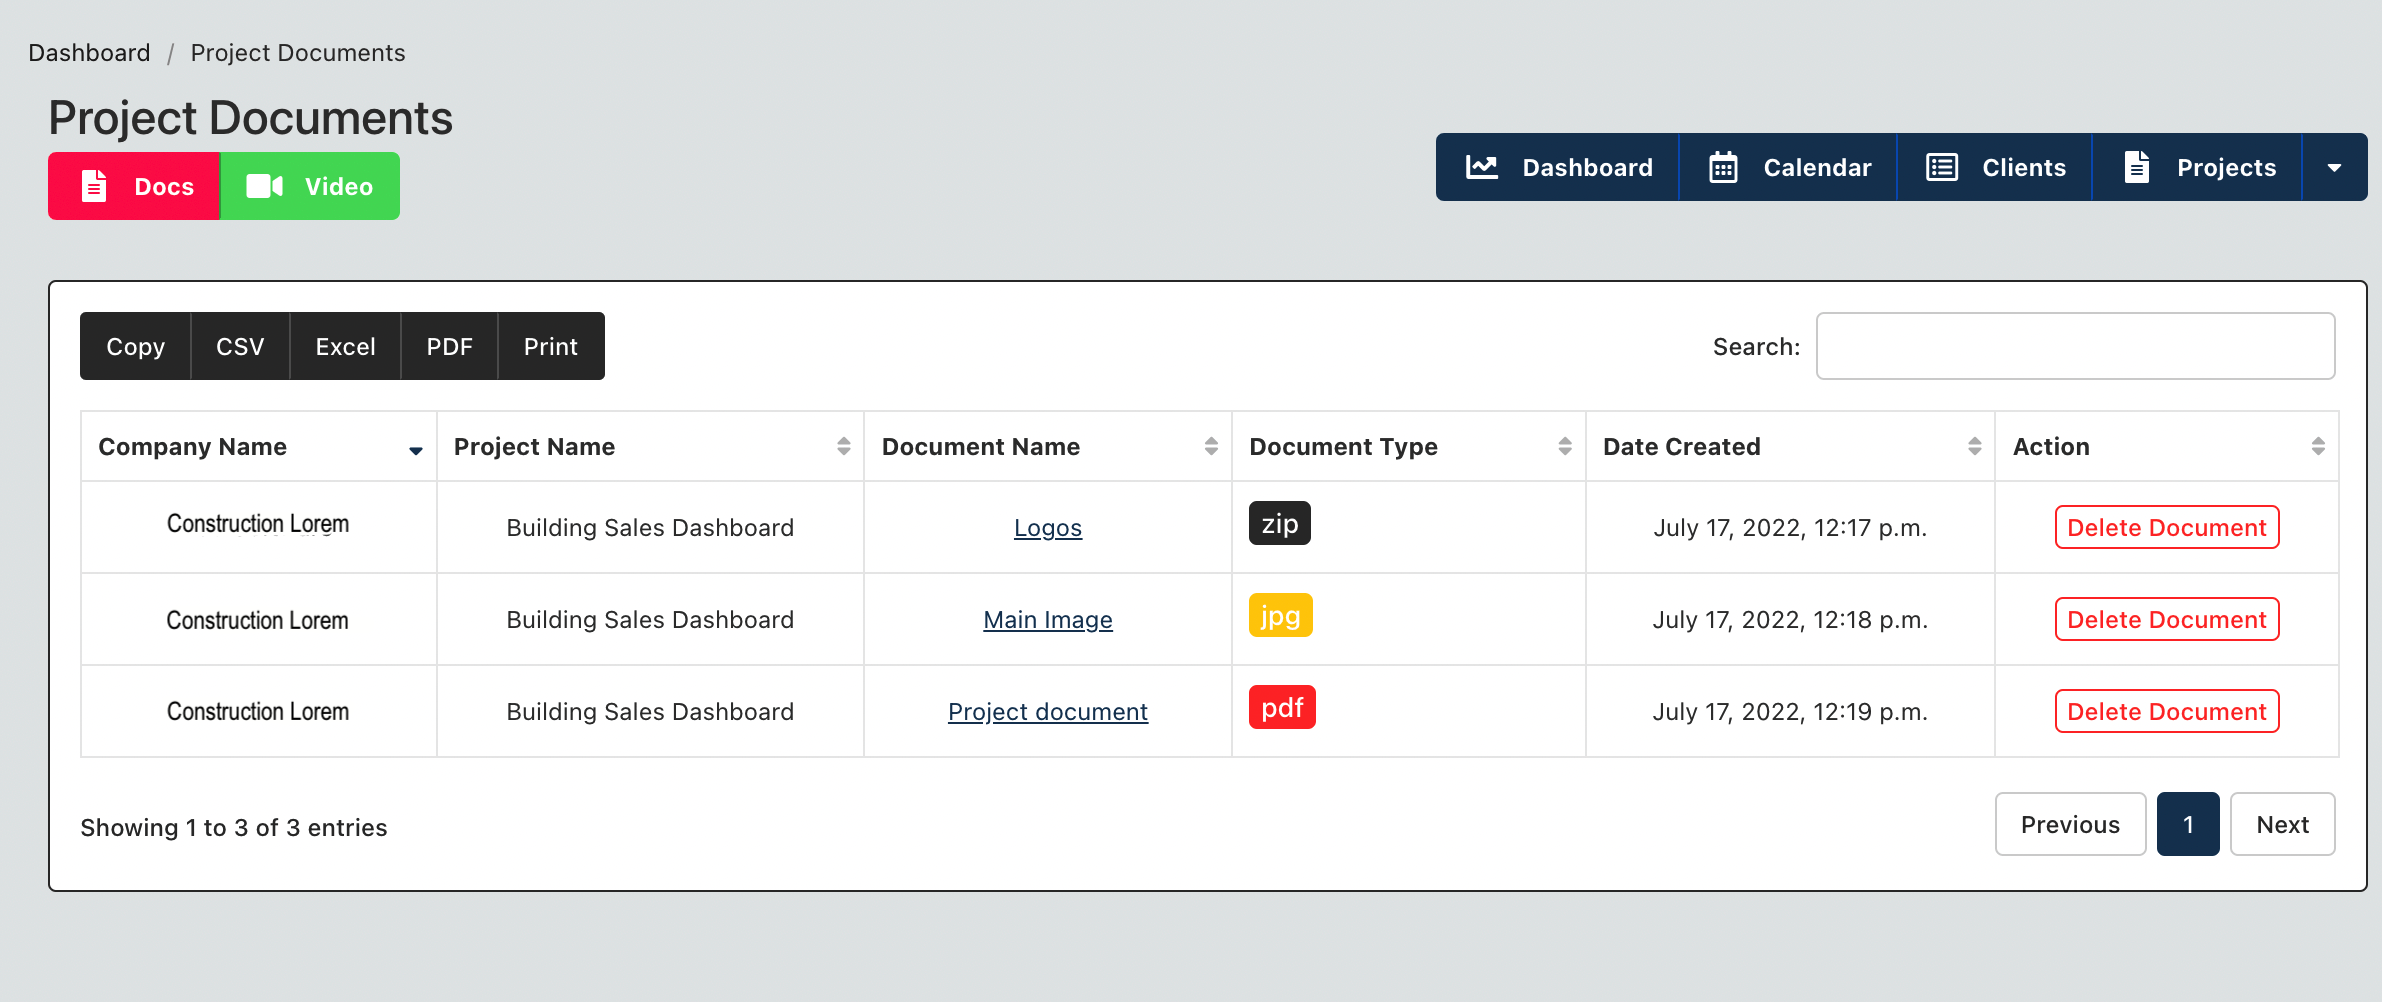Click the calendar icon in the navigation bar

coord(1723,167)
